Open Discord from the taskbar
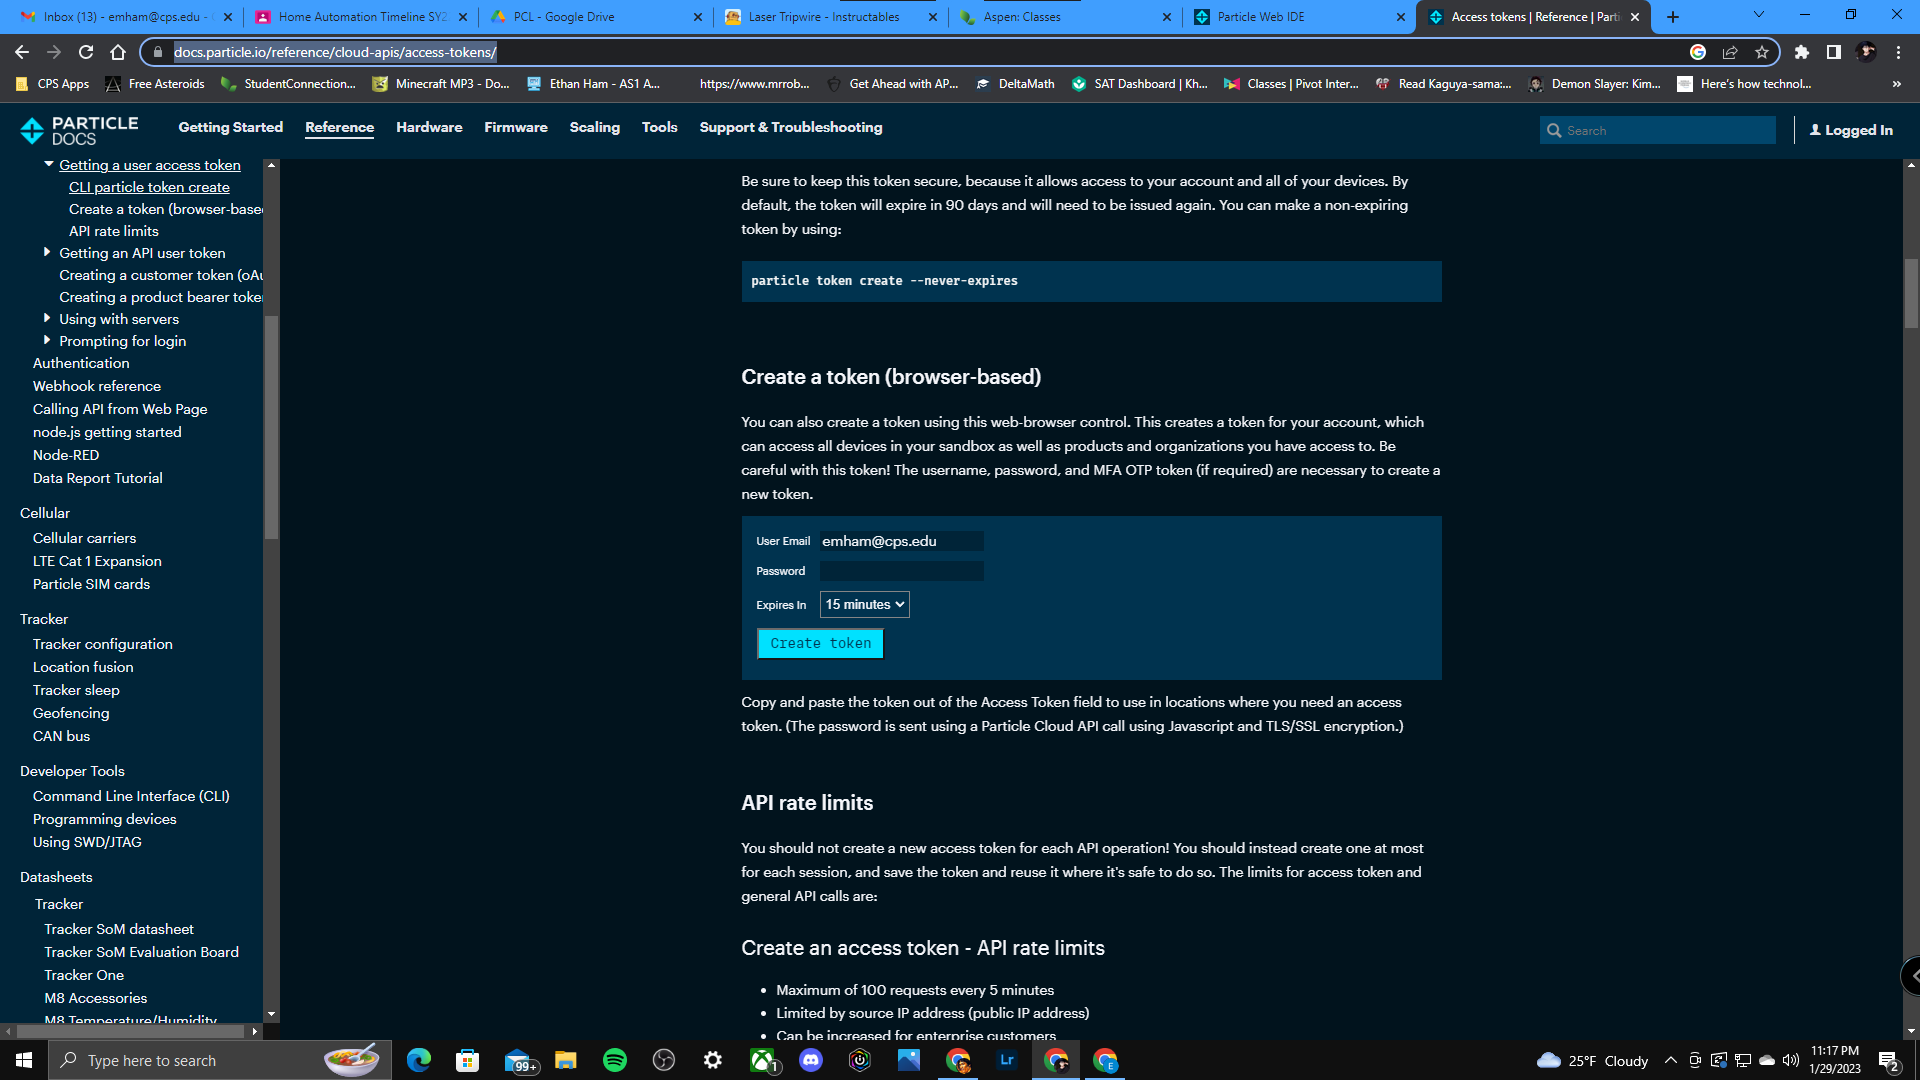 pyautogui.click(x=811, y=1061)
